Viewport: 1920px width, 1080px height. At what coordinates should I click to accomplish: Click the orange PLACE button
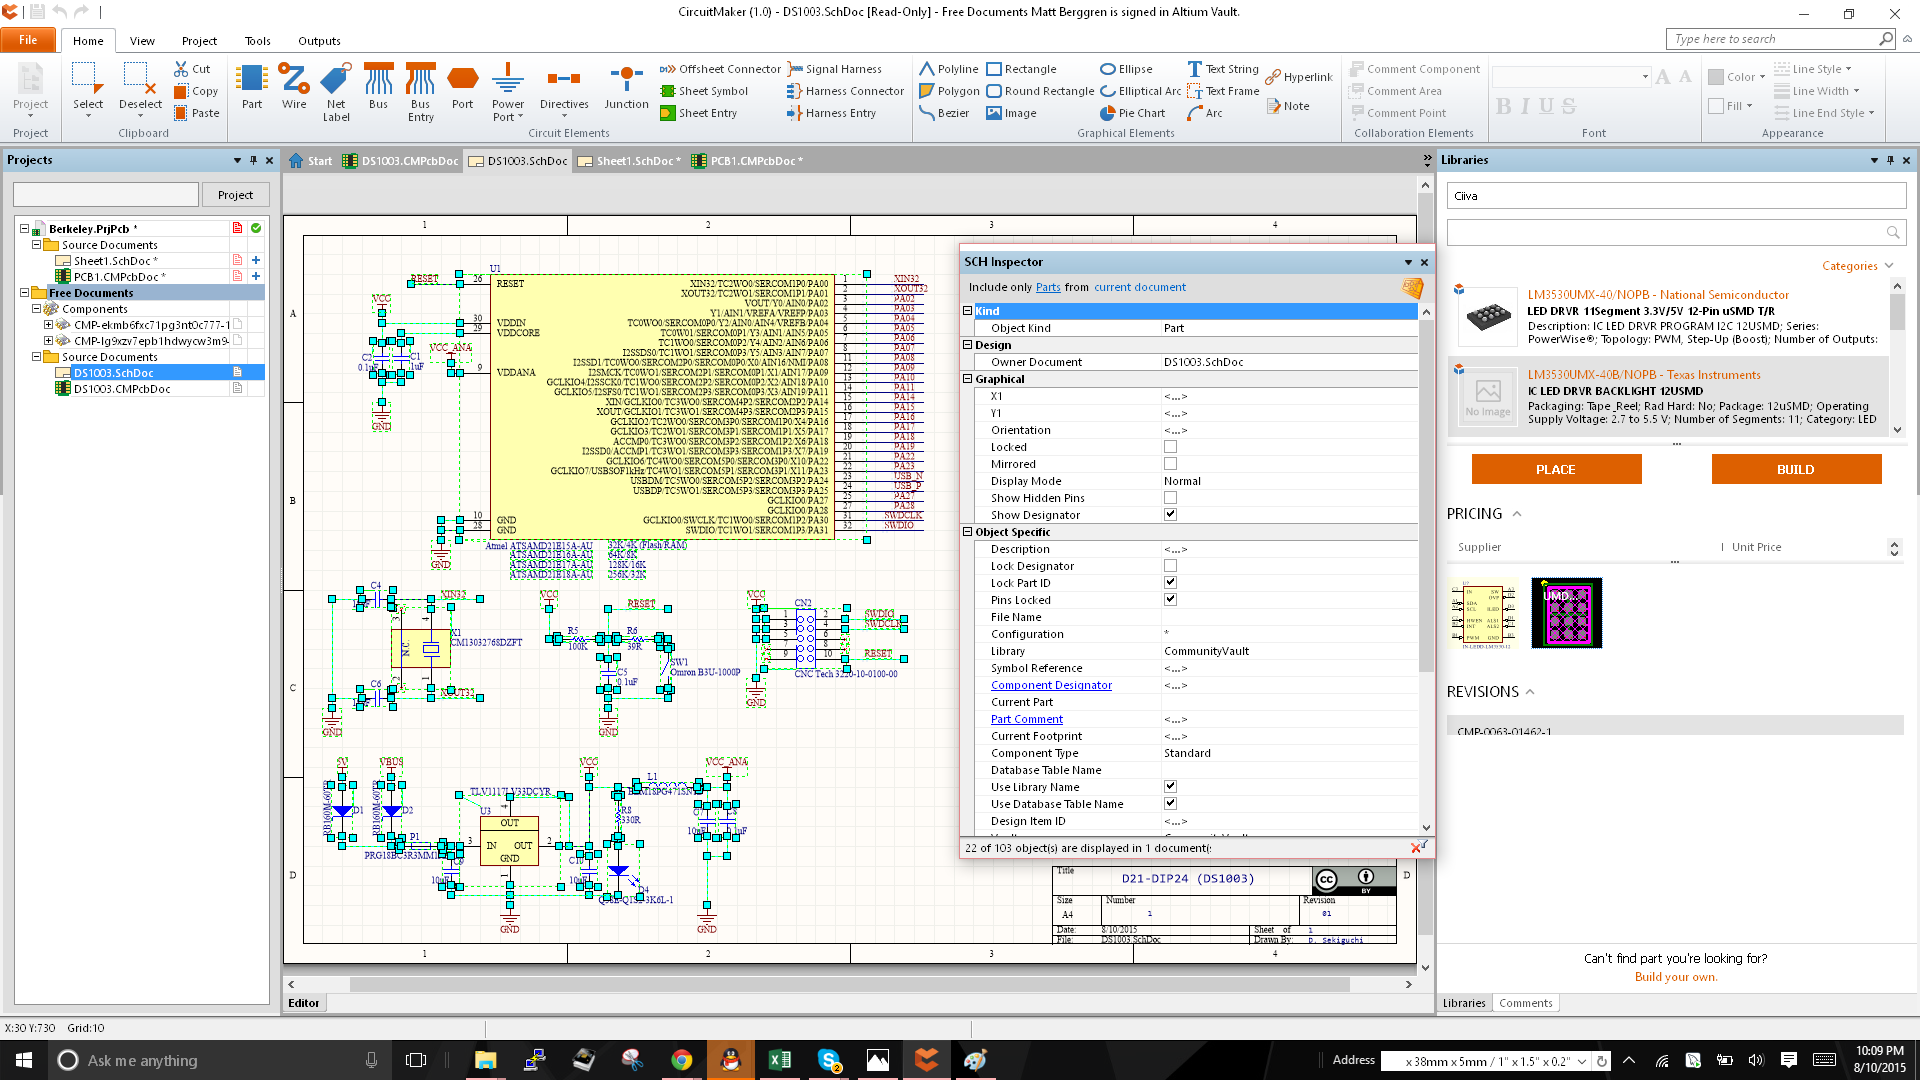pyautogui.click(x=1556, y=469)
